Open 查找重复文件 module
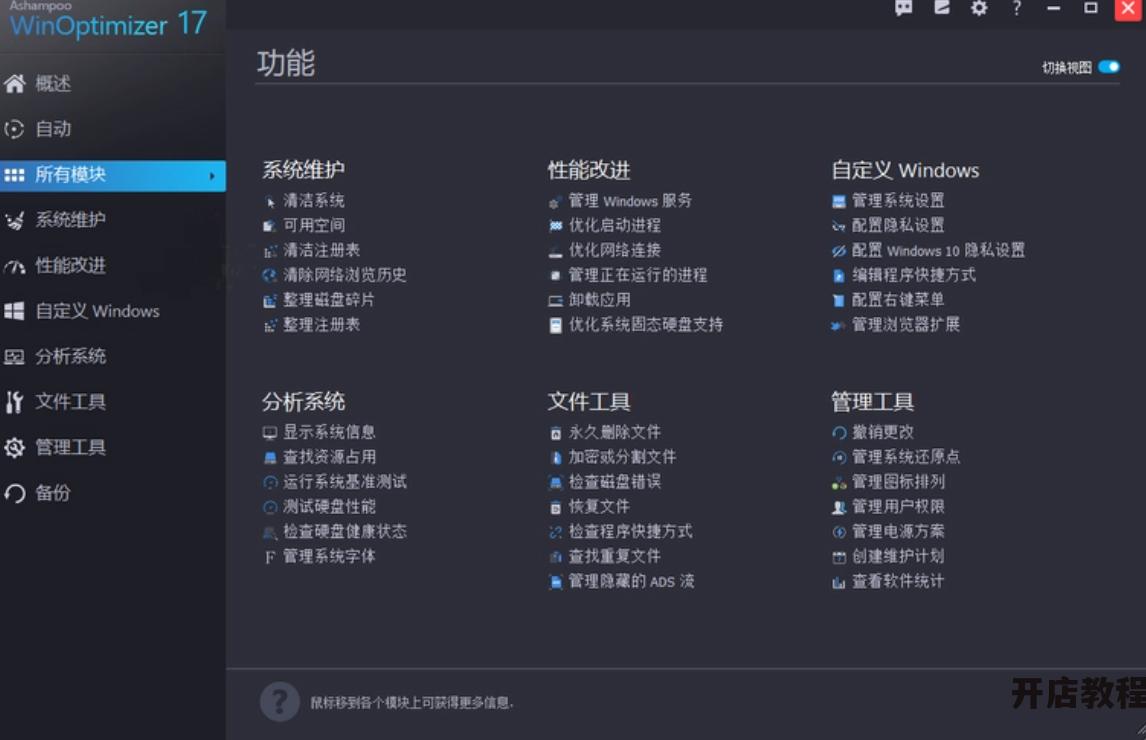This screenshot has width=1146, height=740. pos(615,556)
